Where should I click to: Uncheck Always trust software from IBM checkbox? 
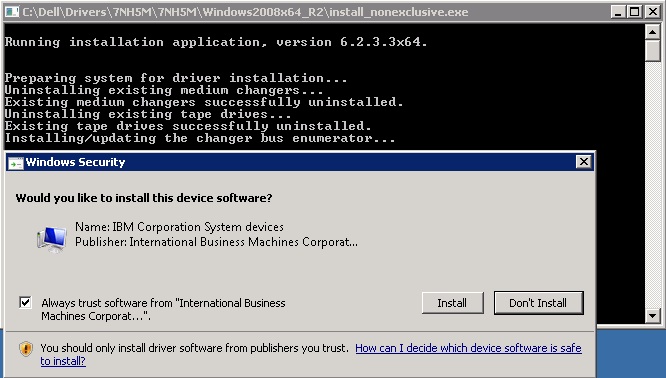point(25,302)
